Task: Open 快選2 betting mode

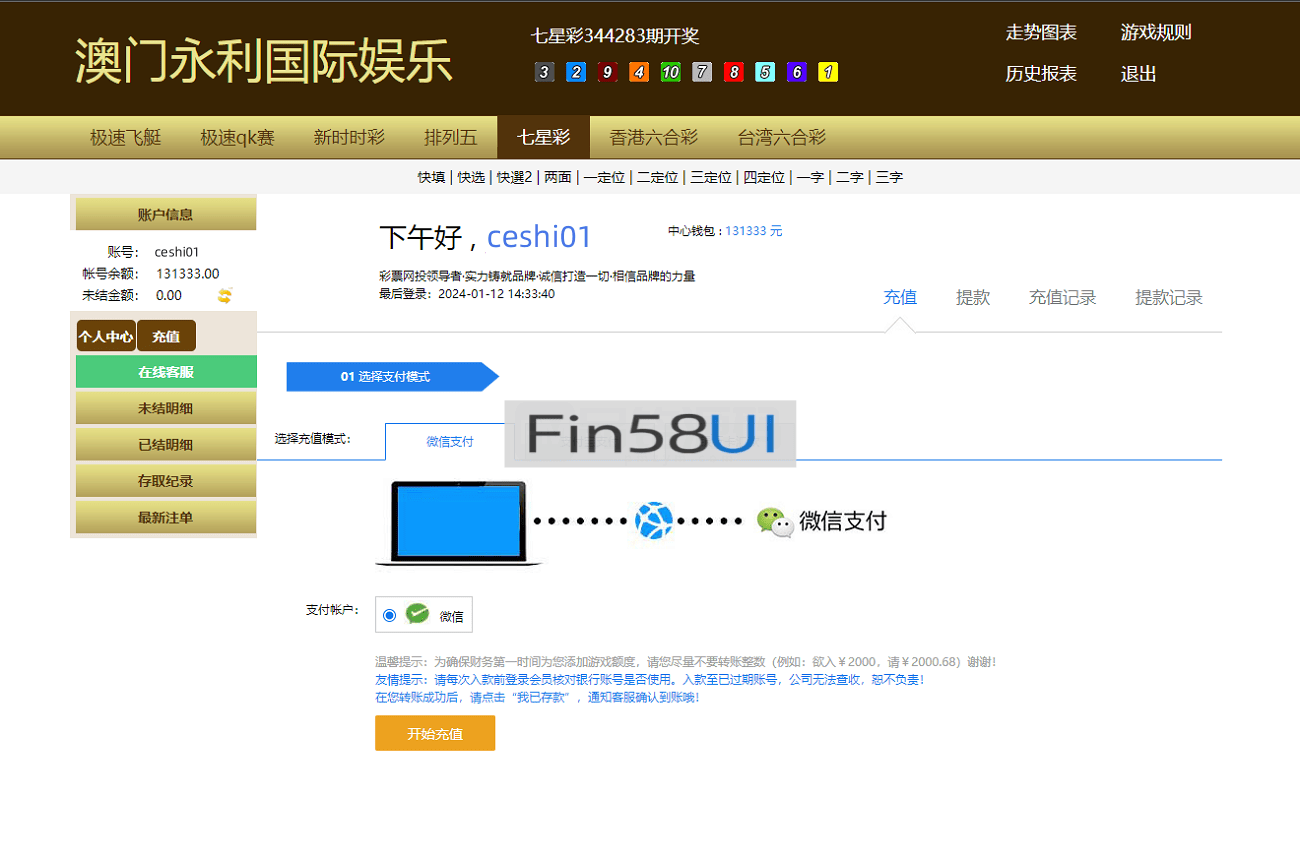Action: pyautogui.click(x=516, y=176)
